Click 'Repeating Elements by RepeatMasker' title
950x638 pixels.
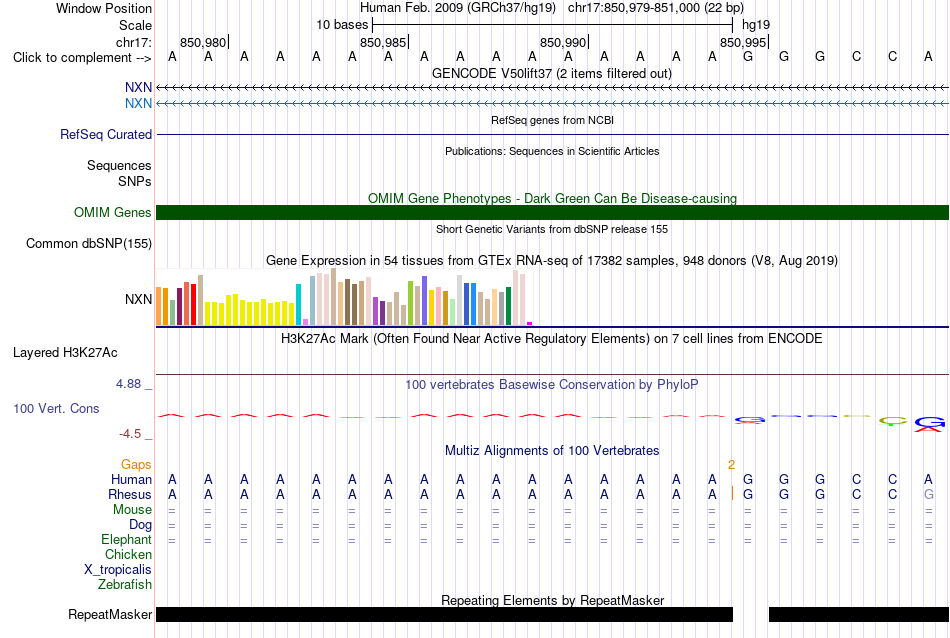click(x=552, y=600)
